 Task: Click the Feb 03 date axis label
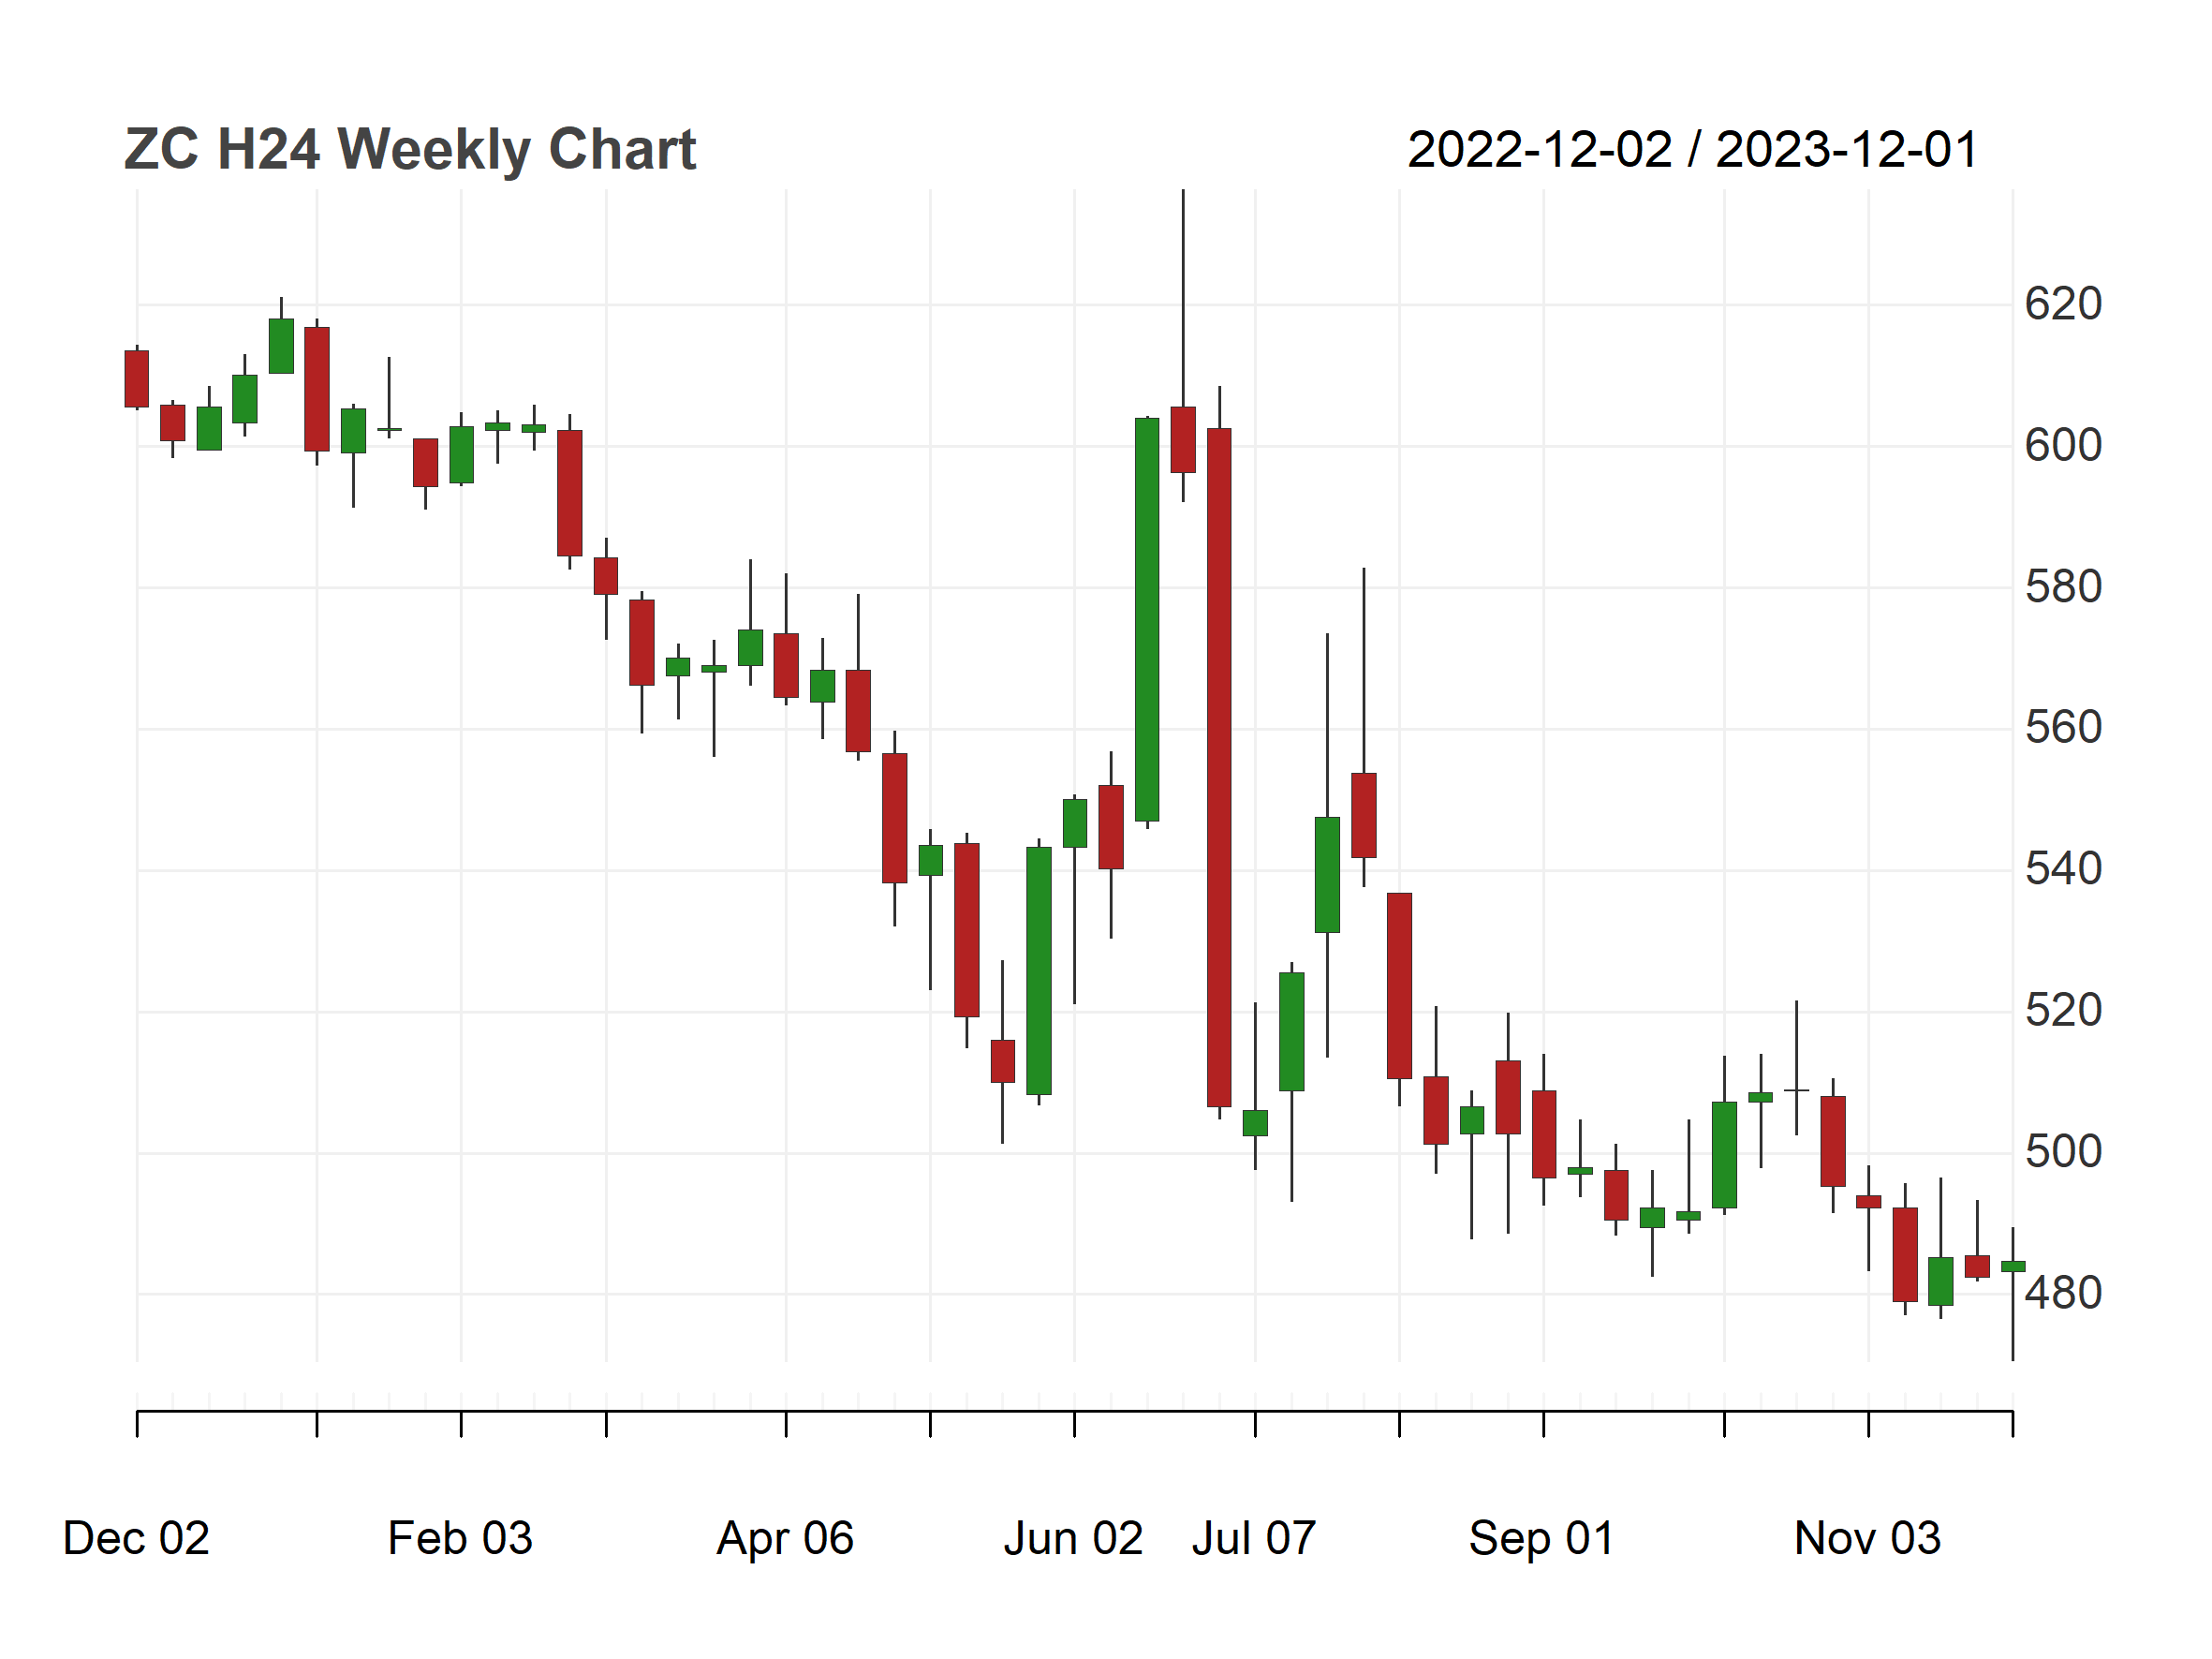coord(460,1538)
